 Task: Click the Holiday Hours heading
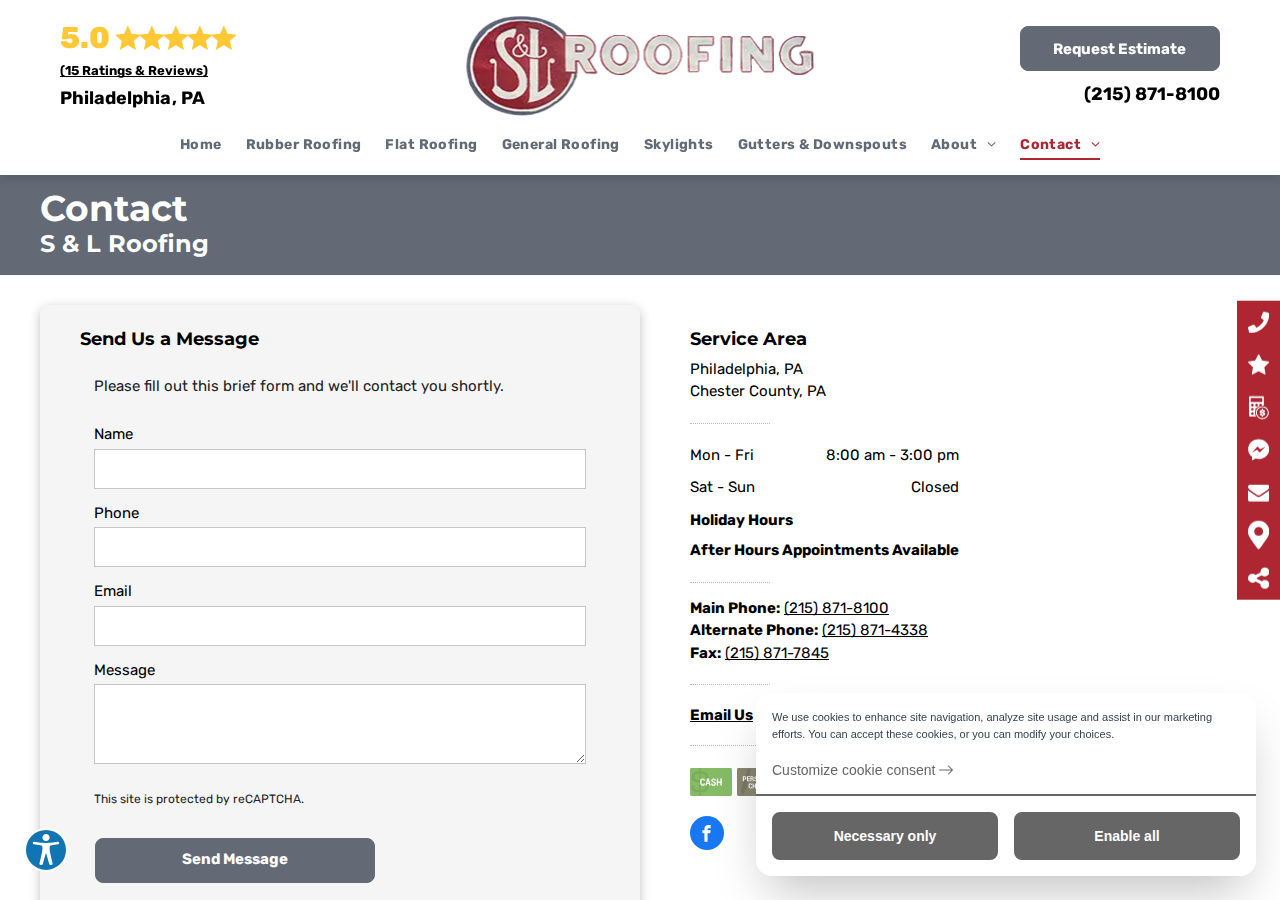tap(741, 520)
